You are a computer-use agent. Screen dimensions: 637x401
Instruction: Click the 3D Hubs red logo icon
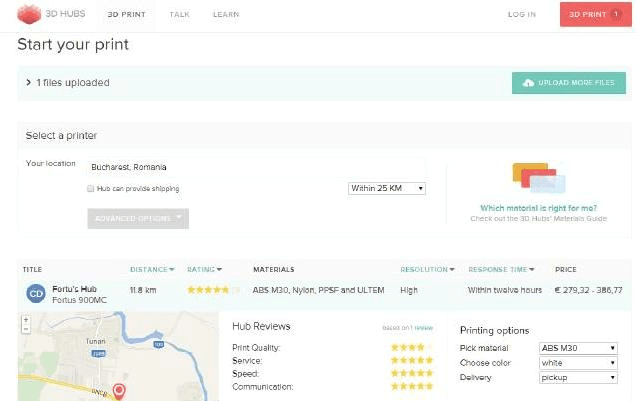click(29, 14)
